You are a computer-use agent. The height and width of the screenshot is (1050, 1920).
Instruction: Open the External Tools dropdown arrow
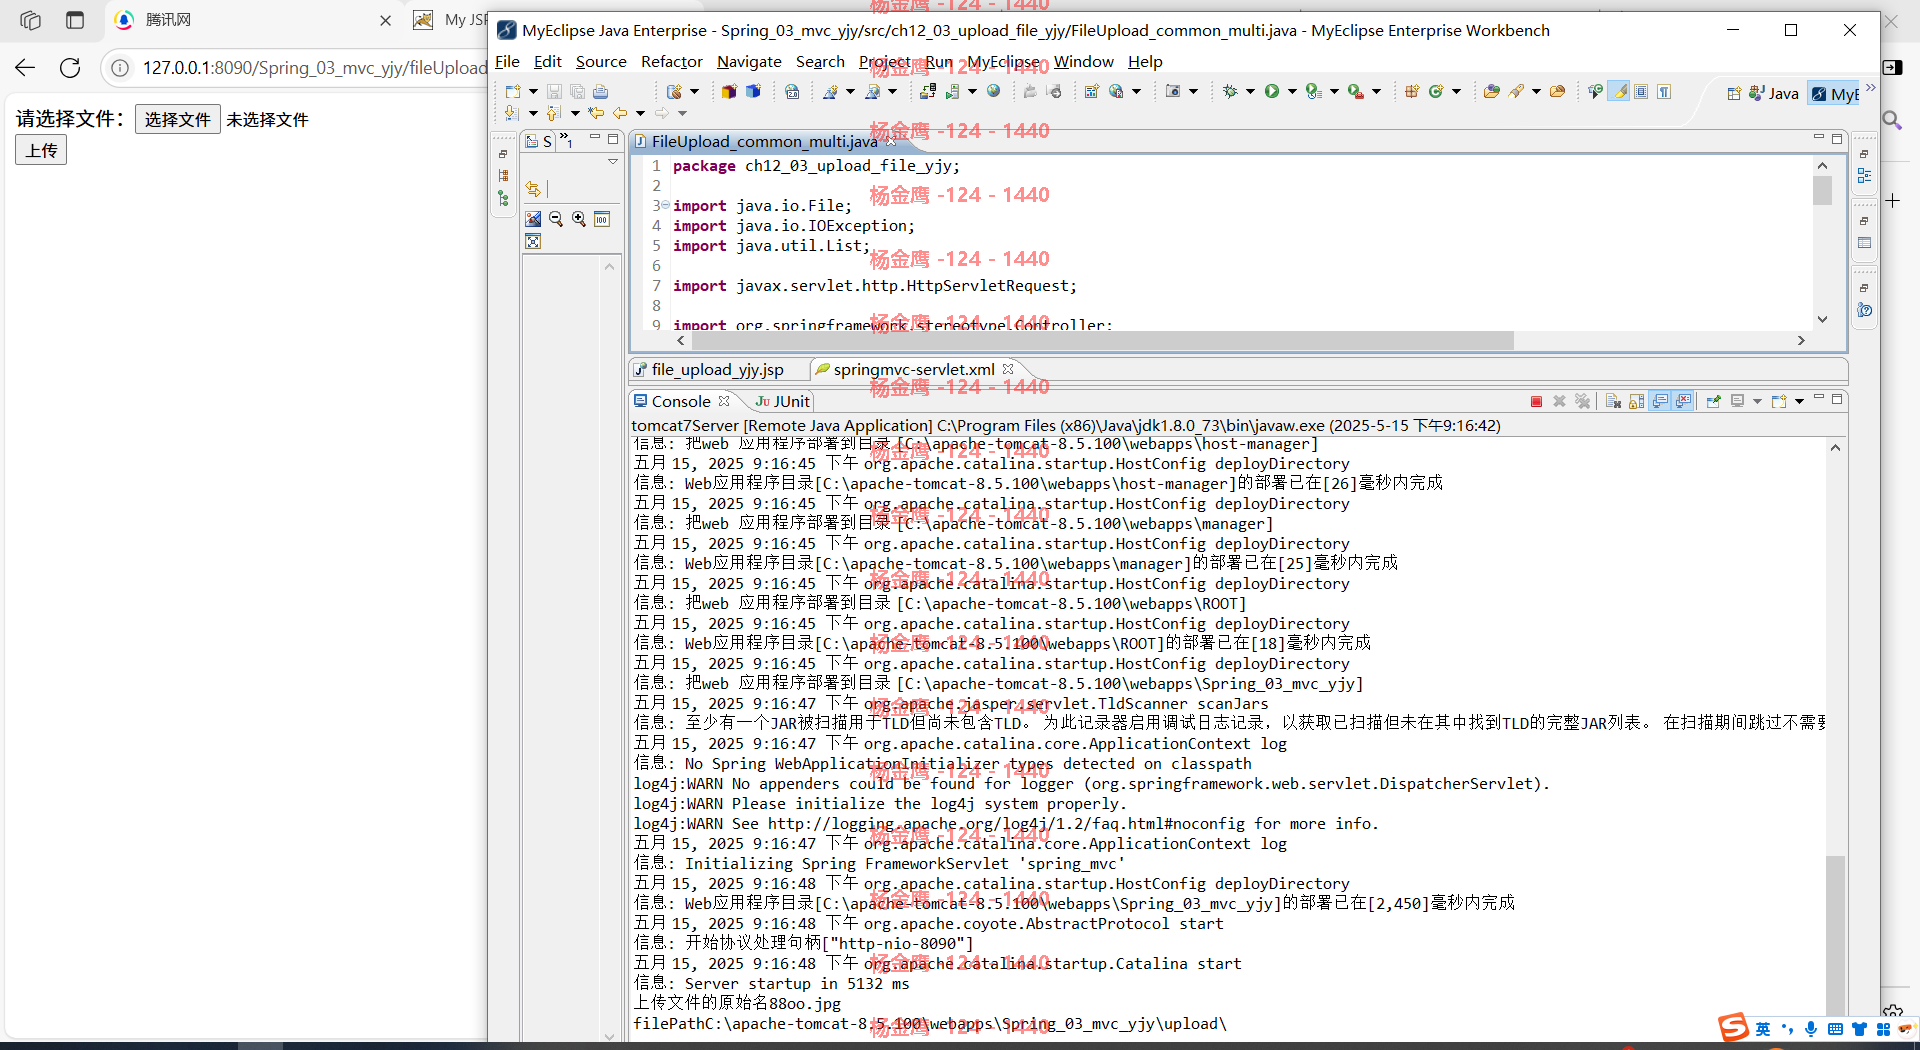tap(1376, 91)
